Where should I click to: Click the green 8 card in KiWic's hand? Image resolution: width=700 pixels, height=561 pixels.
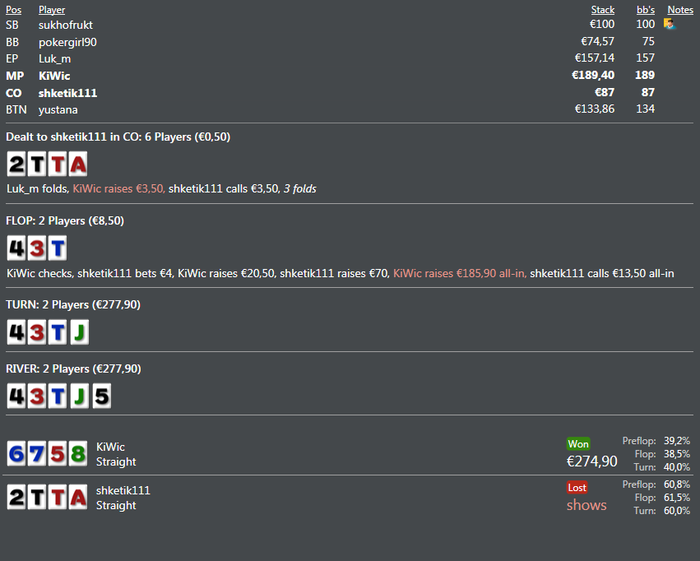pos(78,454)
